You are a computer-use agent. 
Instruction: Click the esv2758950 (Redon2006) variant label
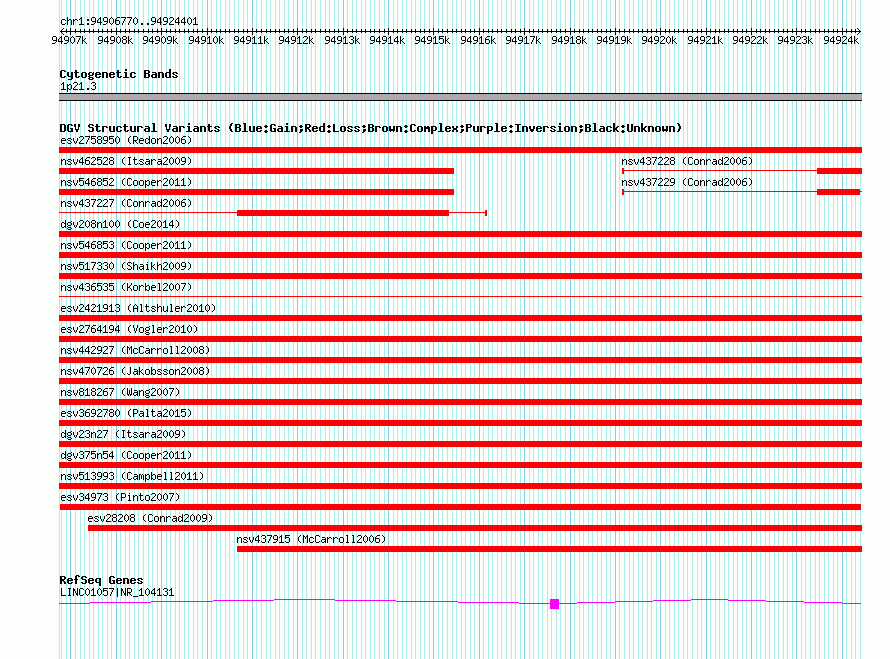pyautogui.click(x=126, y=140)
